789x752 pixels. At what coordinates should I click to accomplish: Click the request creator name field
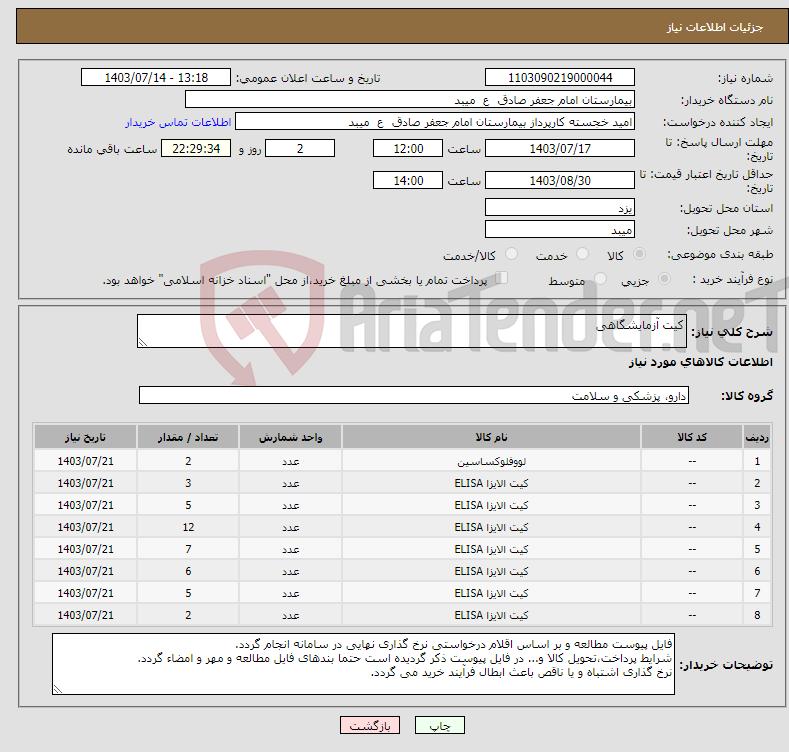tap(435, 122)
